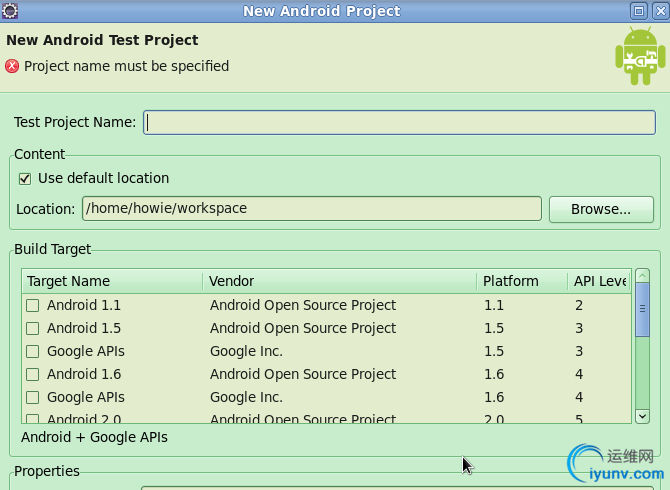Click 'Android Open Source Project' in Android 1.5 row

point(303,329)
